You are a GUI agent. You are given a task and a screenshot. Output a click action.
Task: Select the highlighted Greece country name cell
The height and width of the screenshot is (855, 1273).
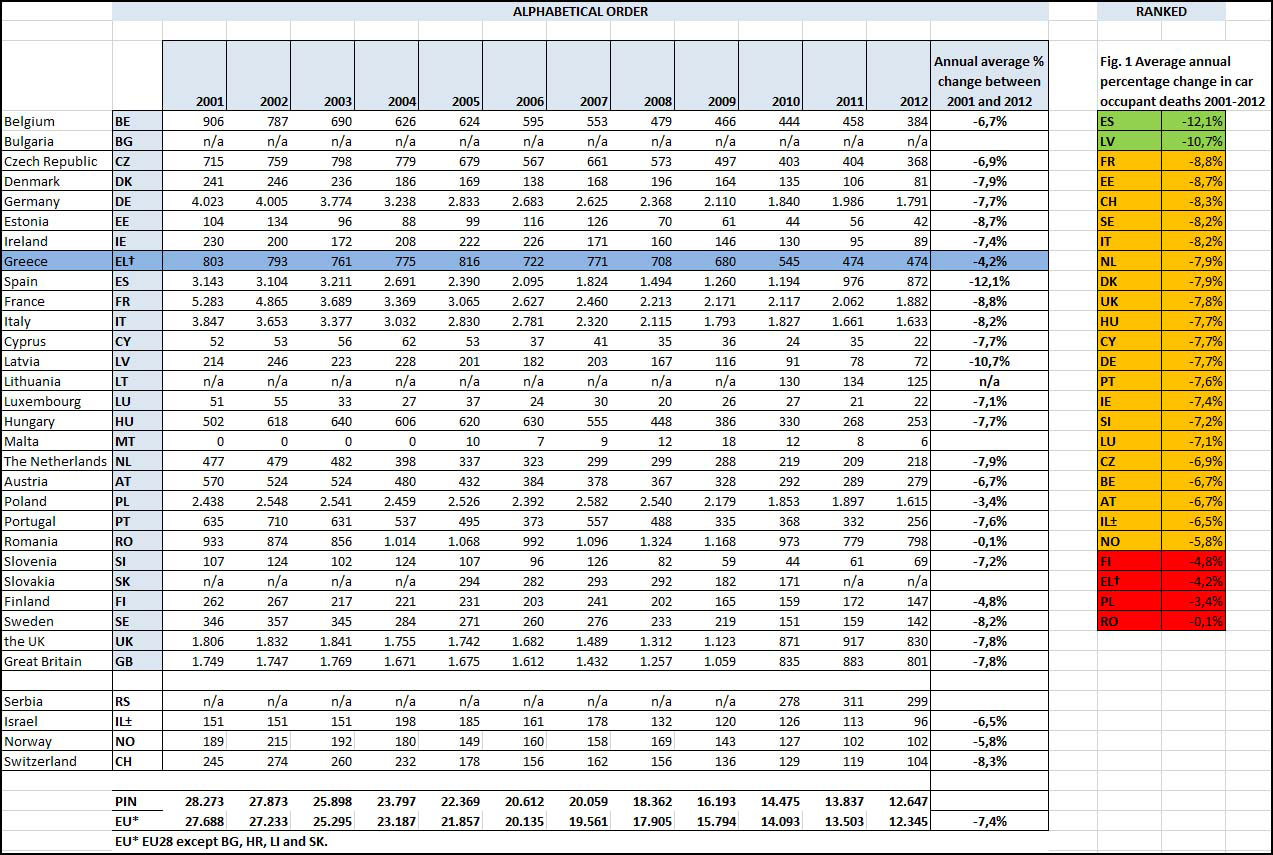56,261
